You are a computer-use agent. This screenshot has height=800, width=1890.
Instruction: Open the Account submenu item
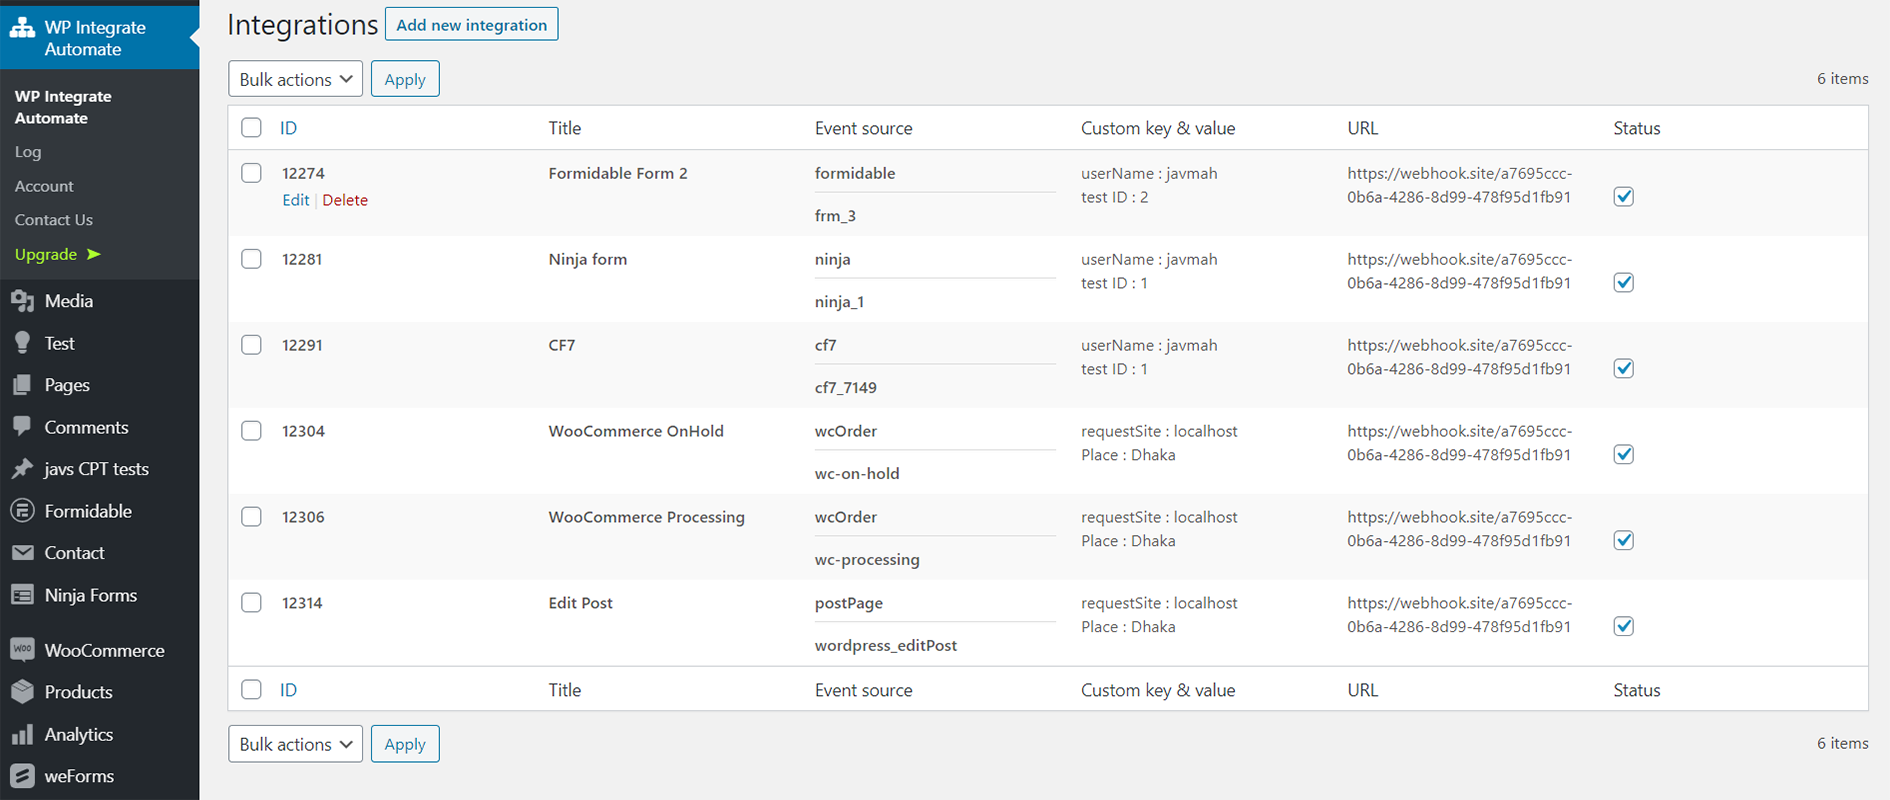[x=44, y=186]
